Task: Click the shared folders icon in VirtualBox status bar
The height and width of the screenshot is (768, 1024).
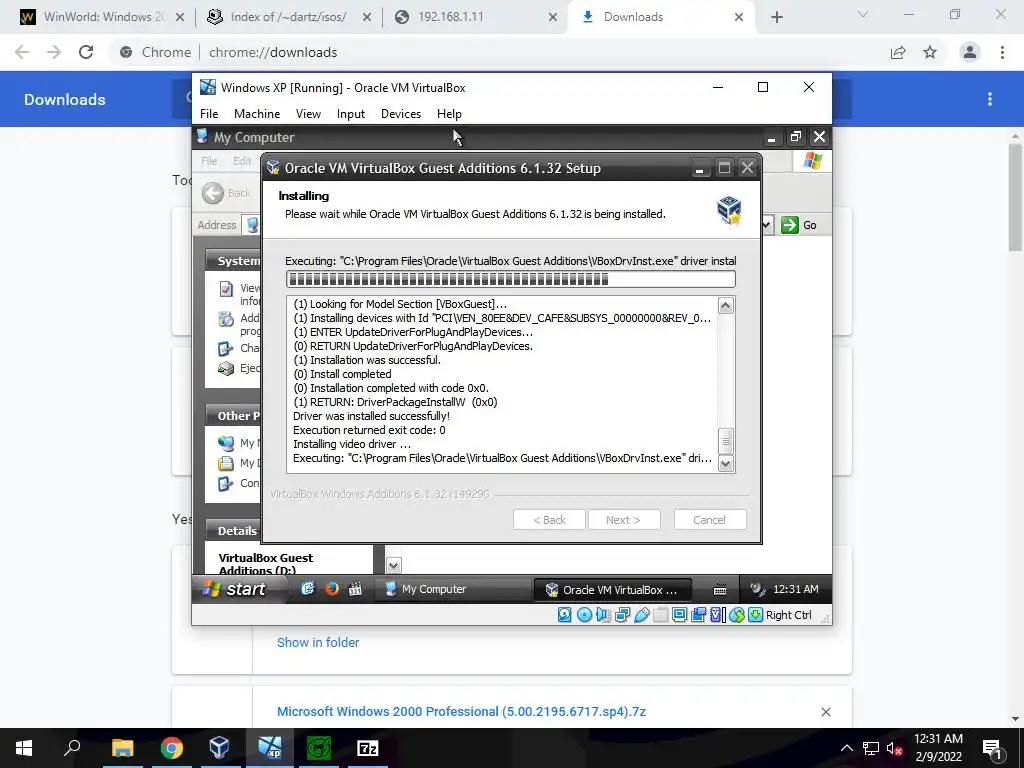Action: (x=660, y=615)
